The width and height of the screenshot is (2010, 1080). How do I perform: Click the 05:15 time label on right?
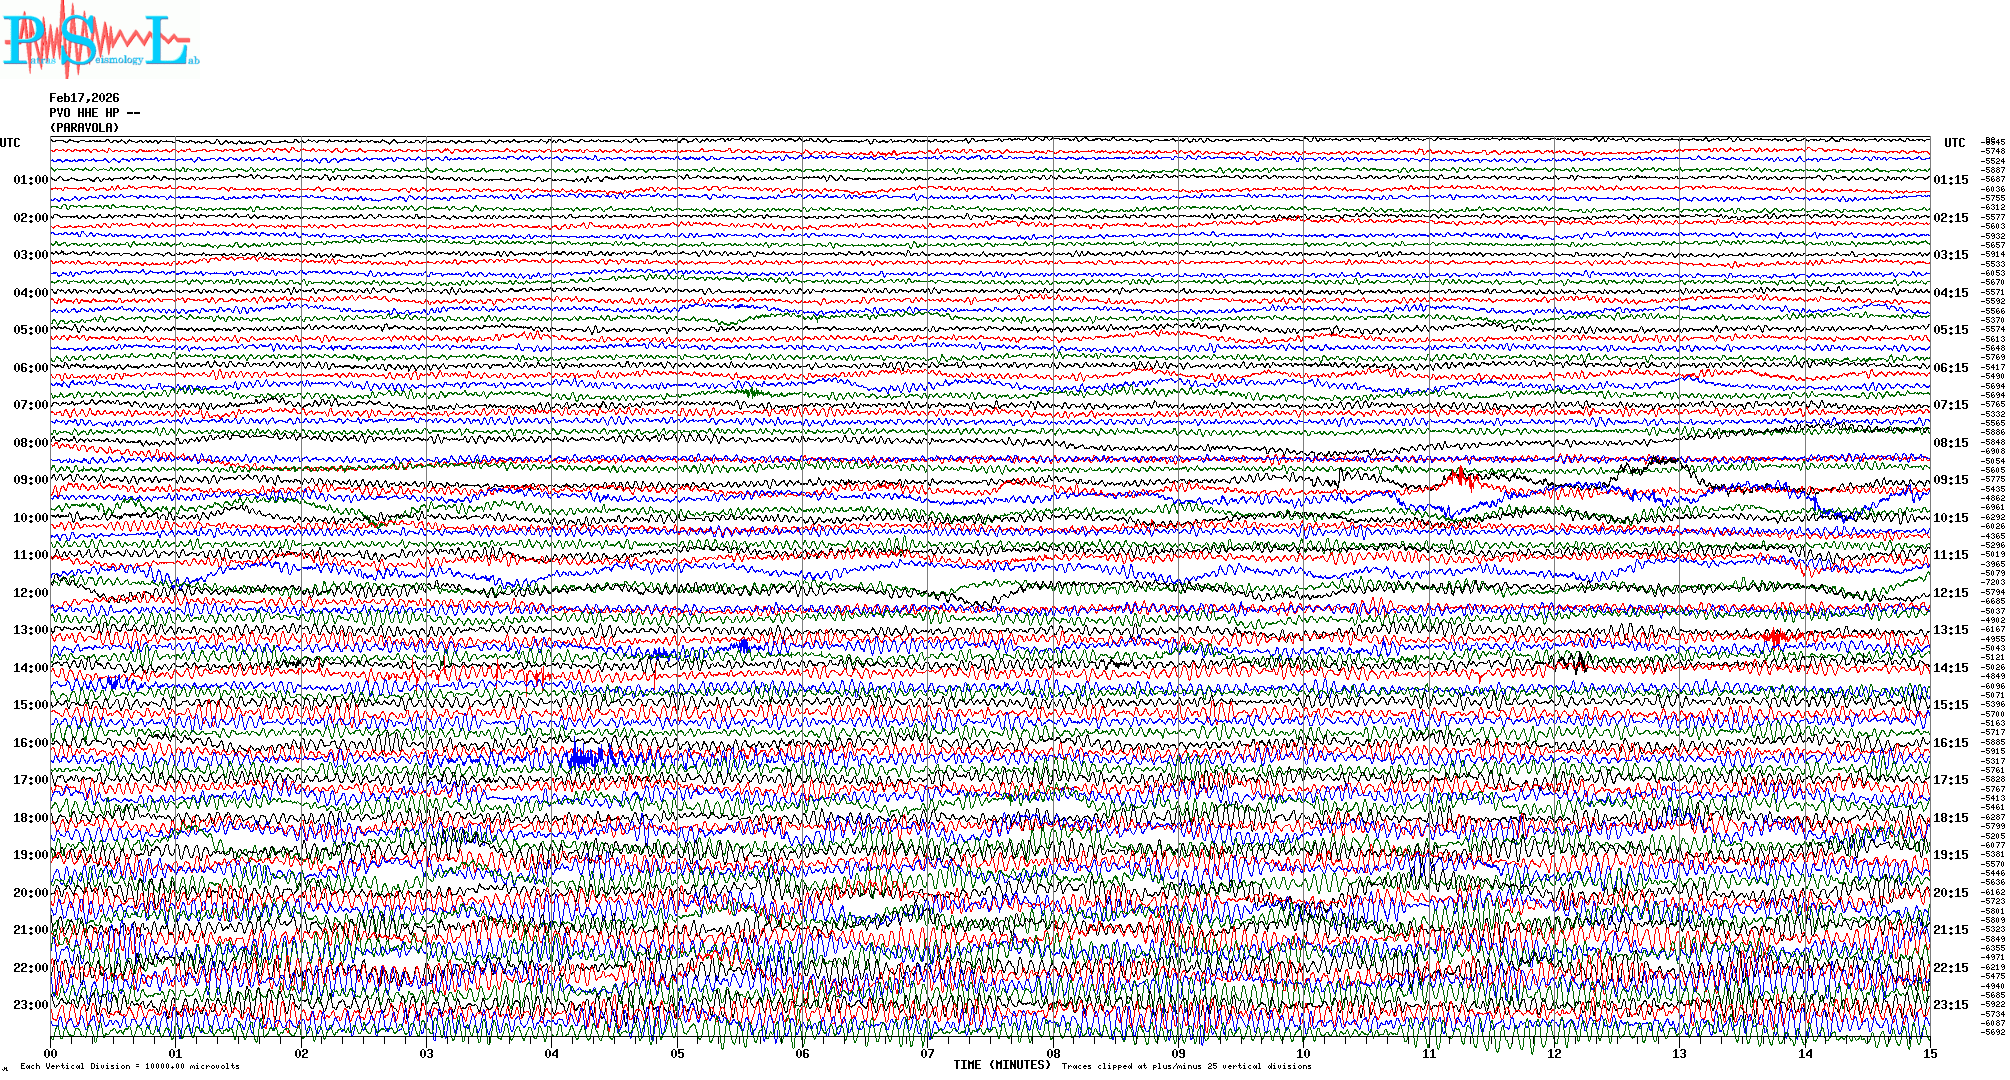pyautogui.click(x=1950, y=330)
